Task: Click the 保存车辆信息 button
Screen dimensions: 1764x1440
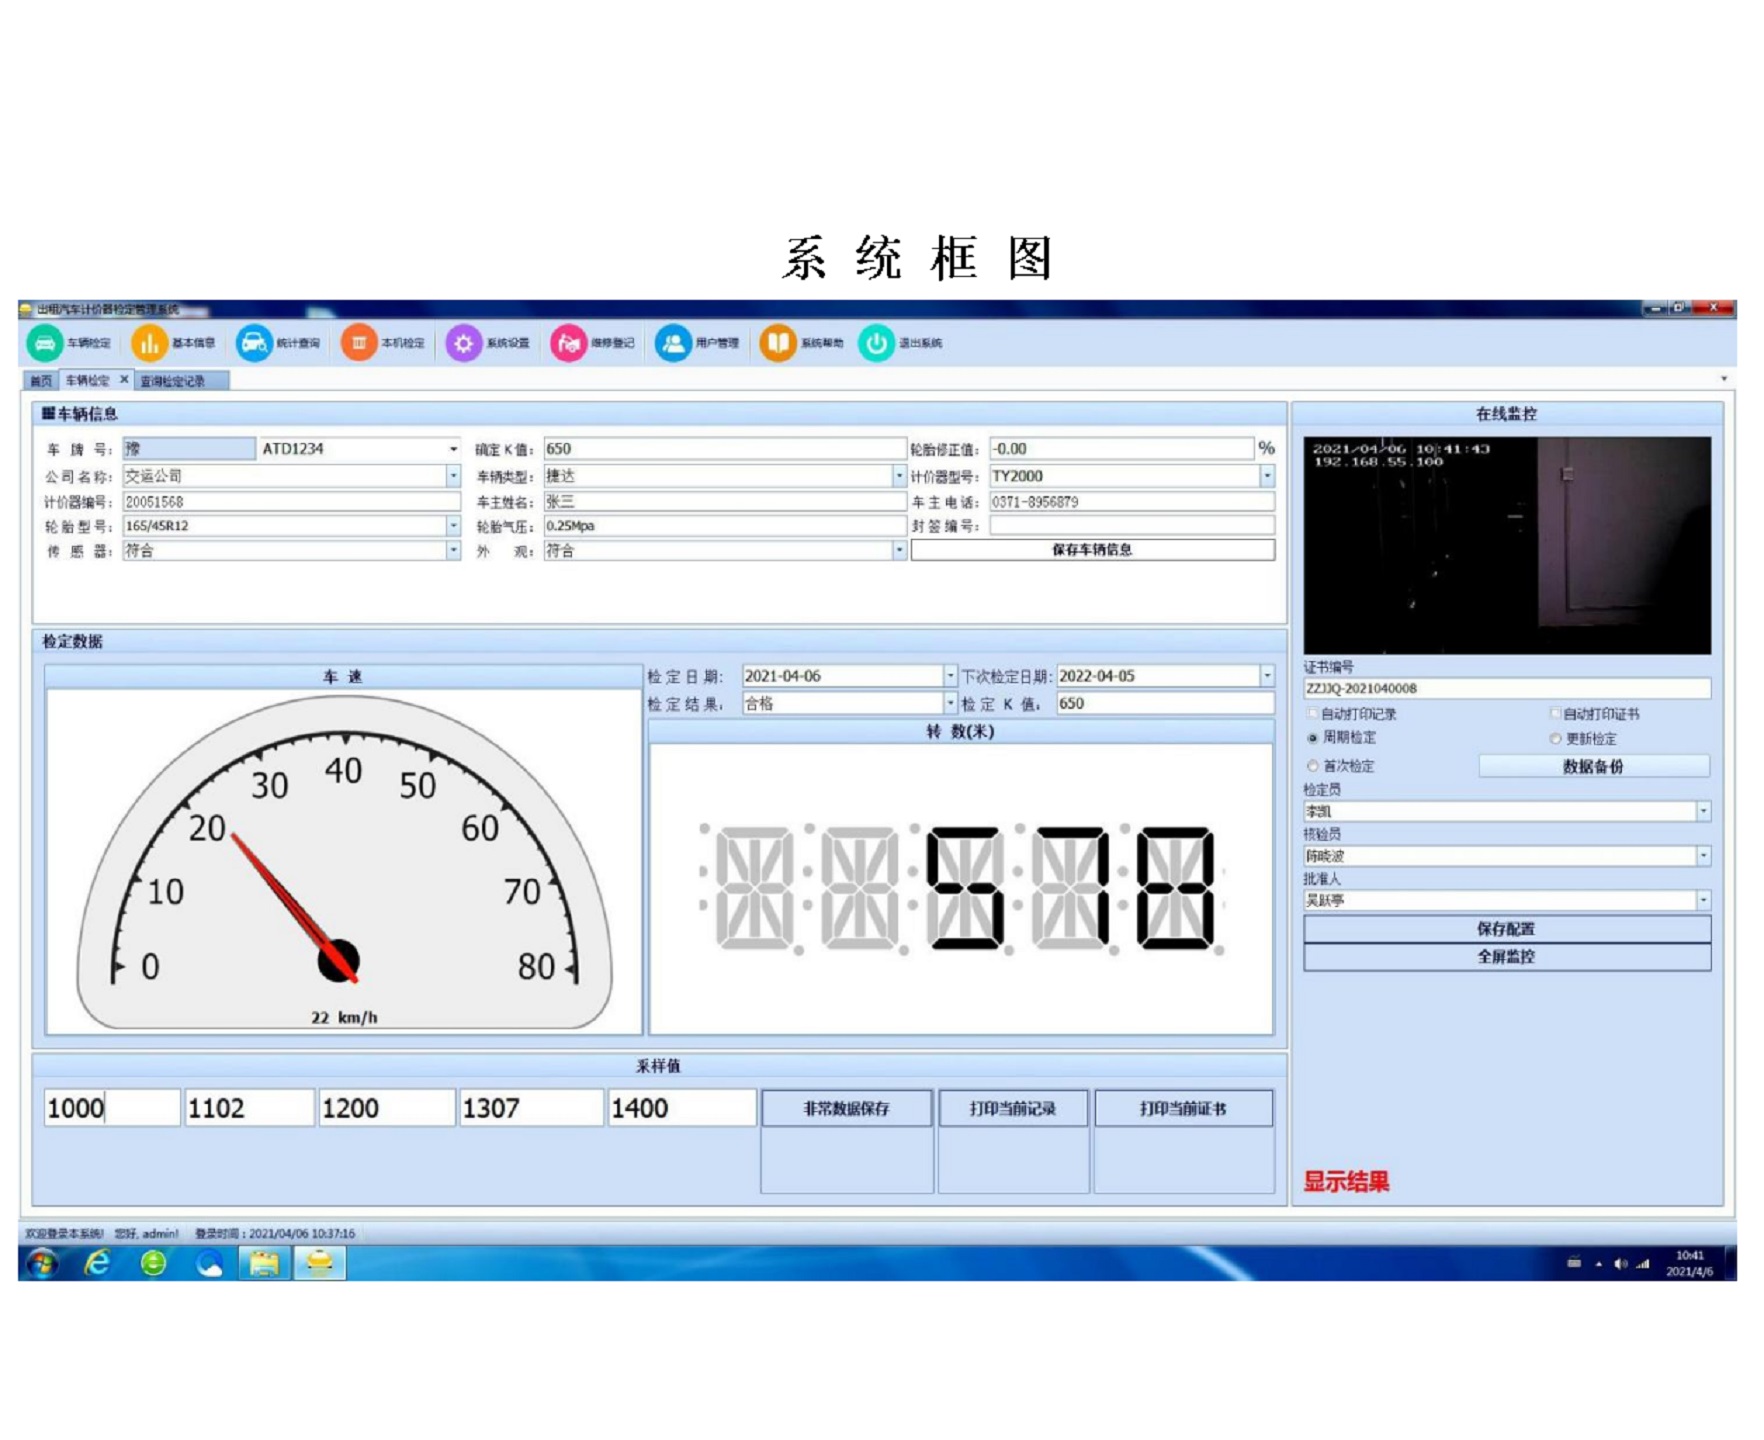Action: (1092, 550)
